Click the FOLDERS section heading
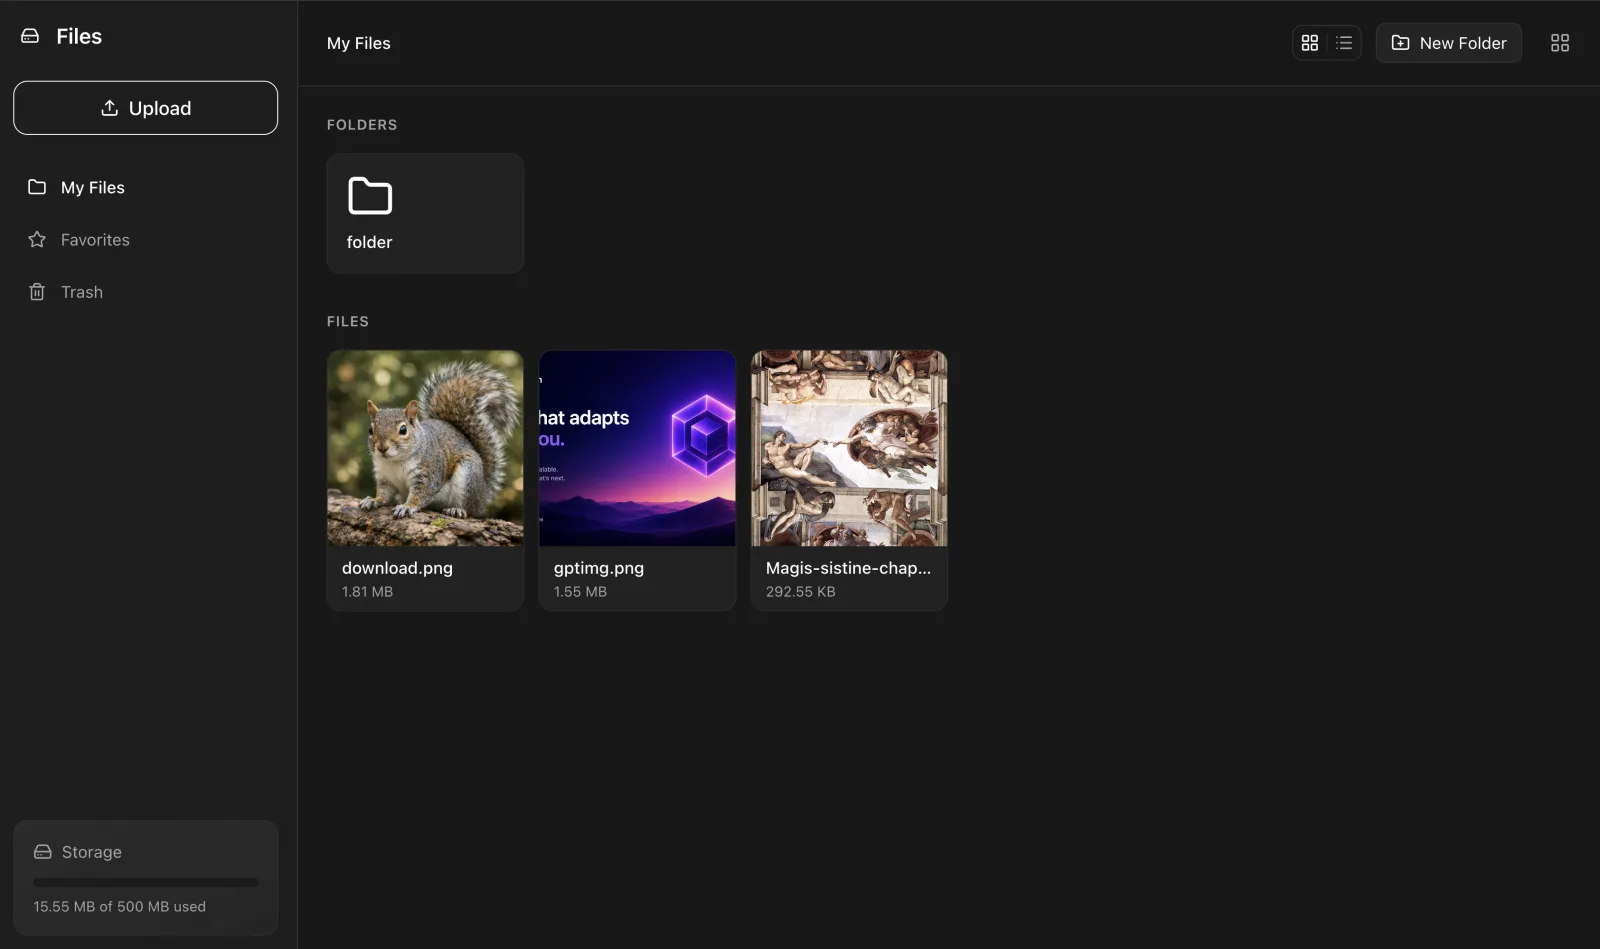The width and height of the screenshot is (1600, 949). (362, 125)
